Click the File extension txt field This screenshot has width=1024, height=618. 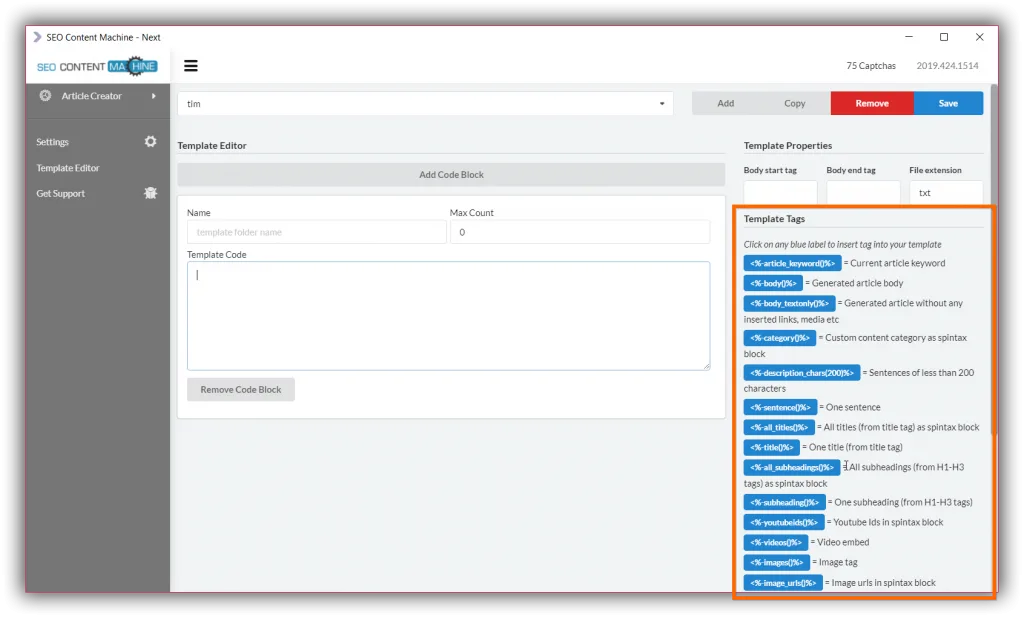click(x=946, y=193)
